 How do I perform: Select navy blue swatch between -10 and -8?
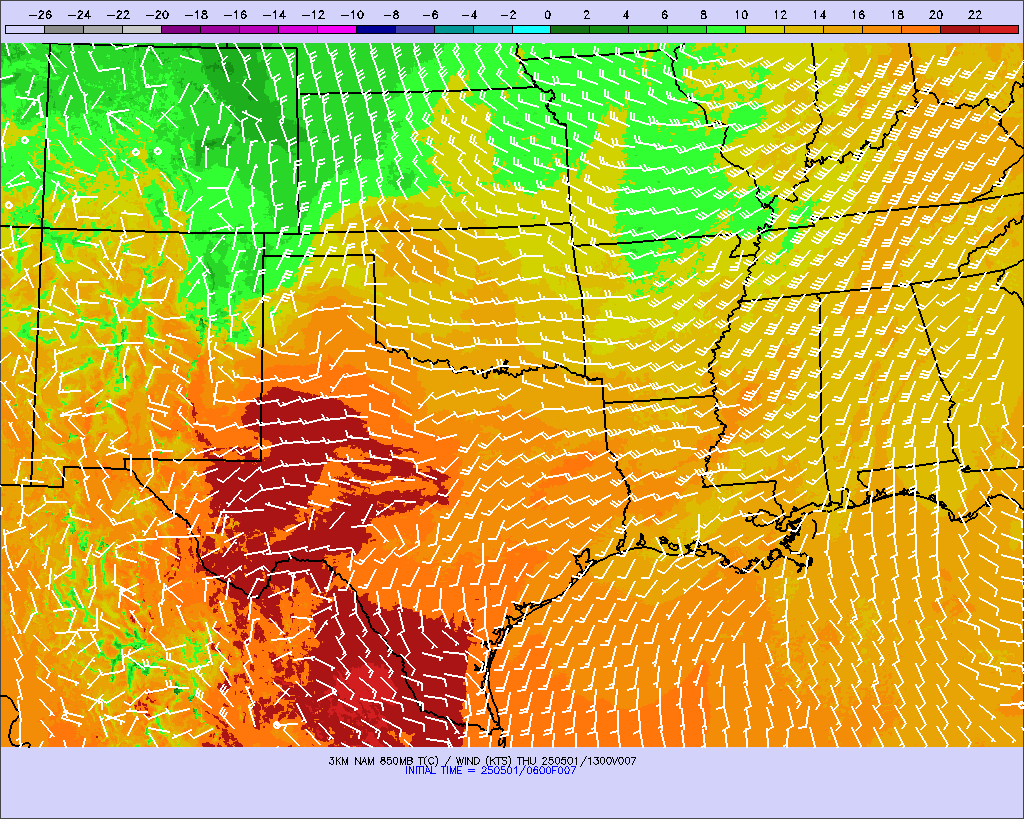click(x=376, y=29)
